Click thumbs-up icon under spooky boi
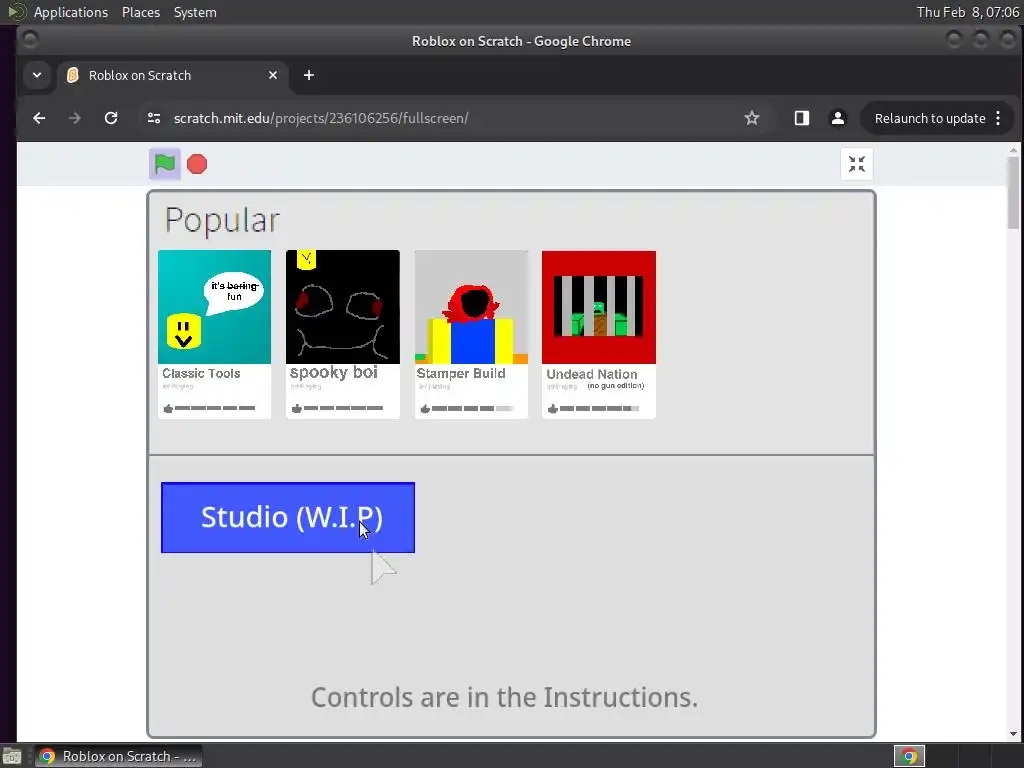The width and height of the screenshot is (1024, 768). 297,408
